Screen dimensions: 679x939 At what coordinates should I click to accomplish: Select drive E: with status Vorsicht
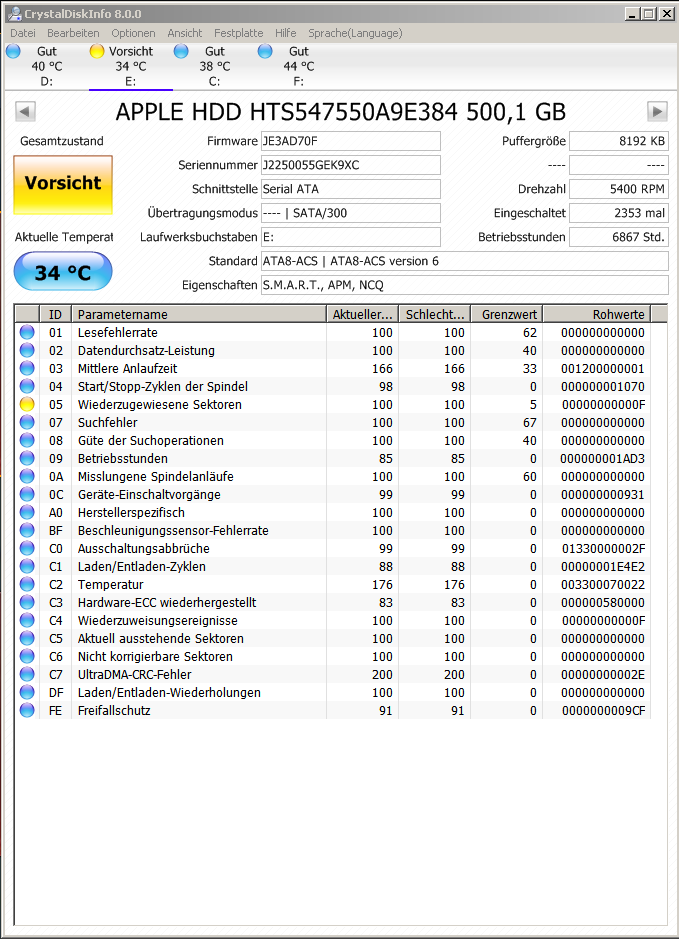(131, 66)
